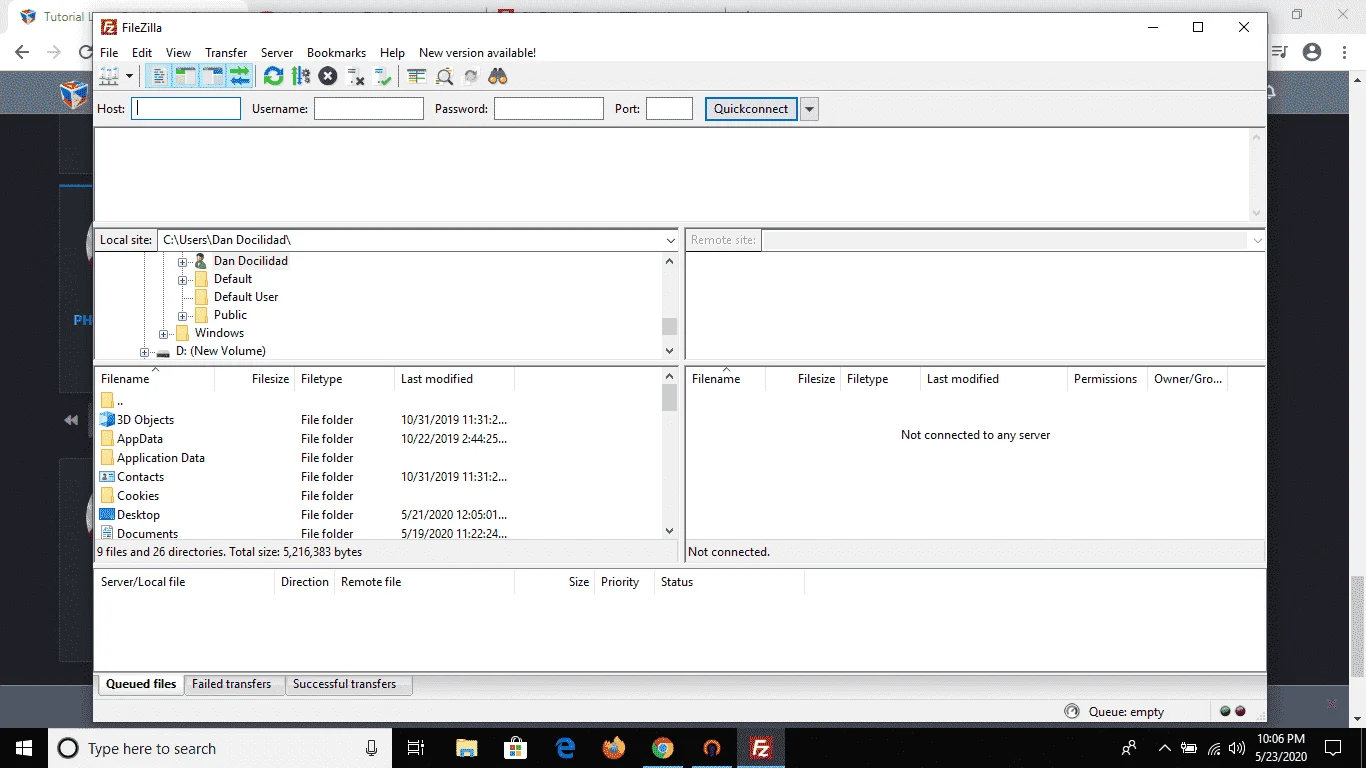This screenshot has height=768, width=1366.
Task: Click the Password input field
Action: point(549,108)
